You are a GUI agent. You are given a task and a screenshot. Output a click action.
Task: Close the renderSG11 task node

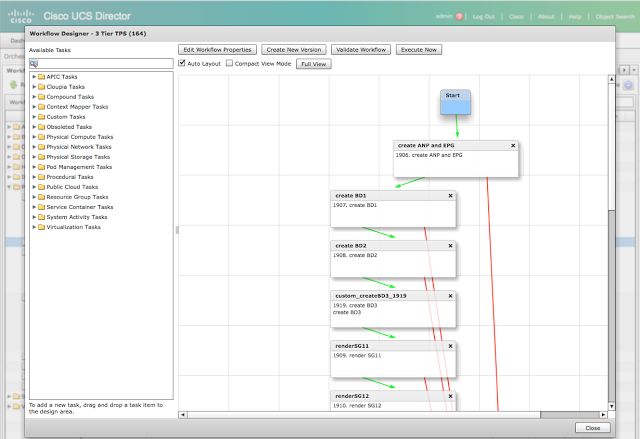[450, 346]
